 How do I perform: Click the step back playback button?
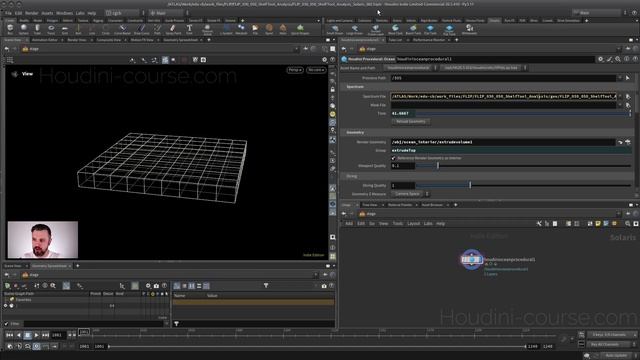coord(18,335)
